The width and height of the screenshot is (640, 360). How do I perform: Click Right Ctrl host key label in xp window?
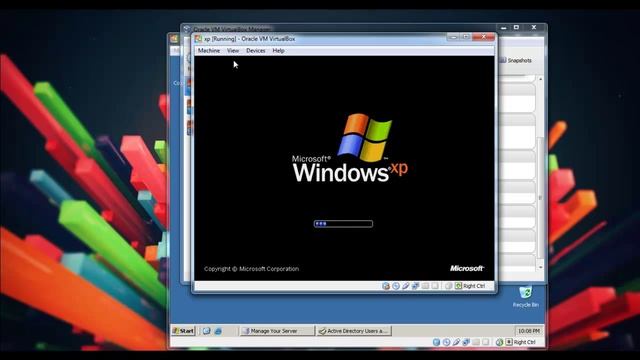pos(474,286)
